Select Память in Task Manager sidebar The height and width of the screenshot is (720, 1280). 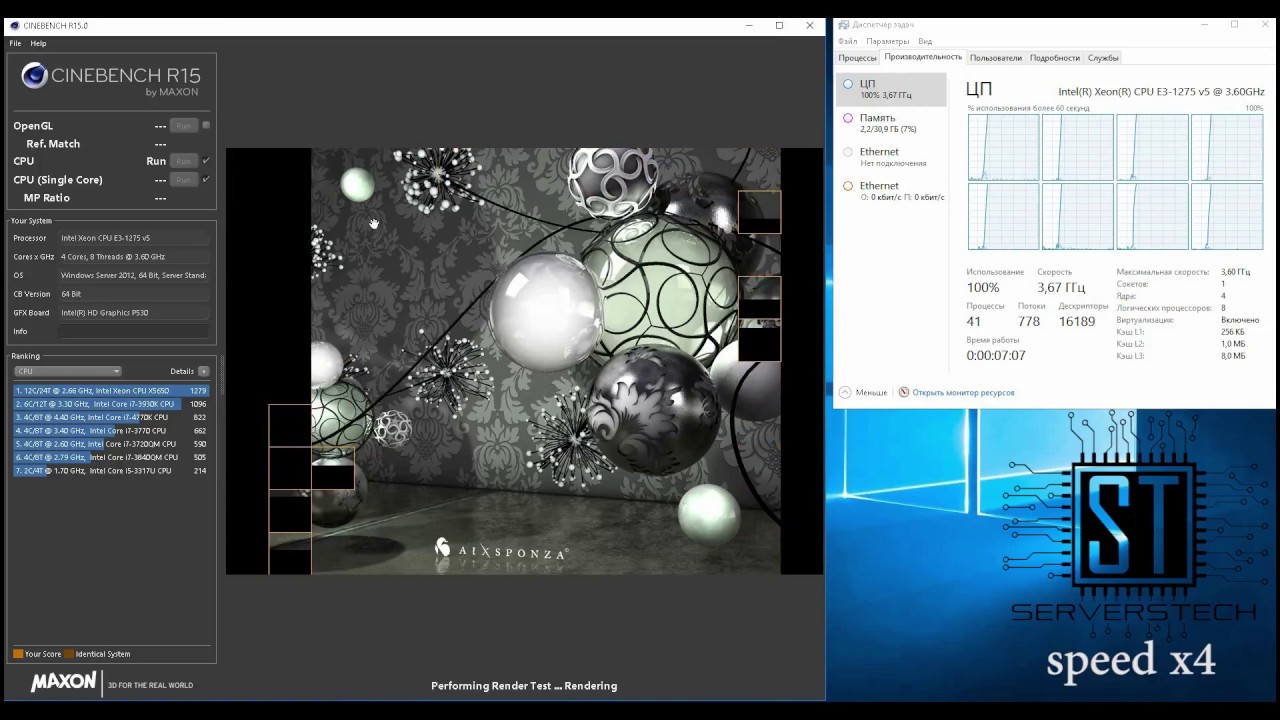tap(891, 123)
